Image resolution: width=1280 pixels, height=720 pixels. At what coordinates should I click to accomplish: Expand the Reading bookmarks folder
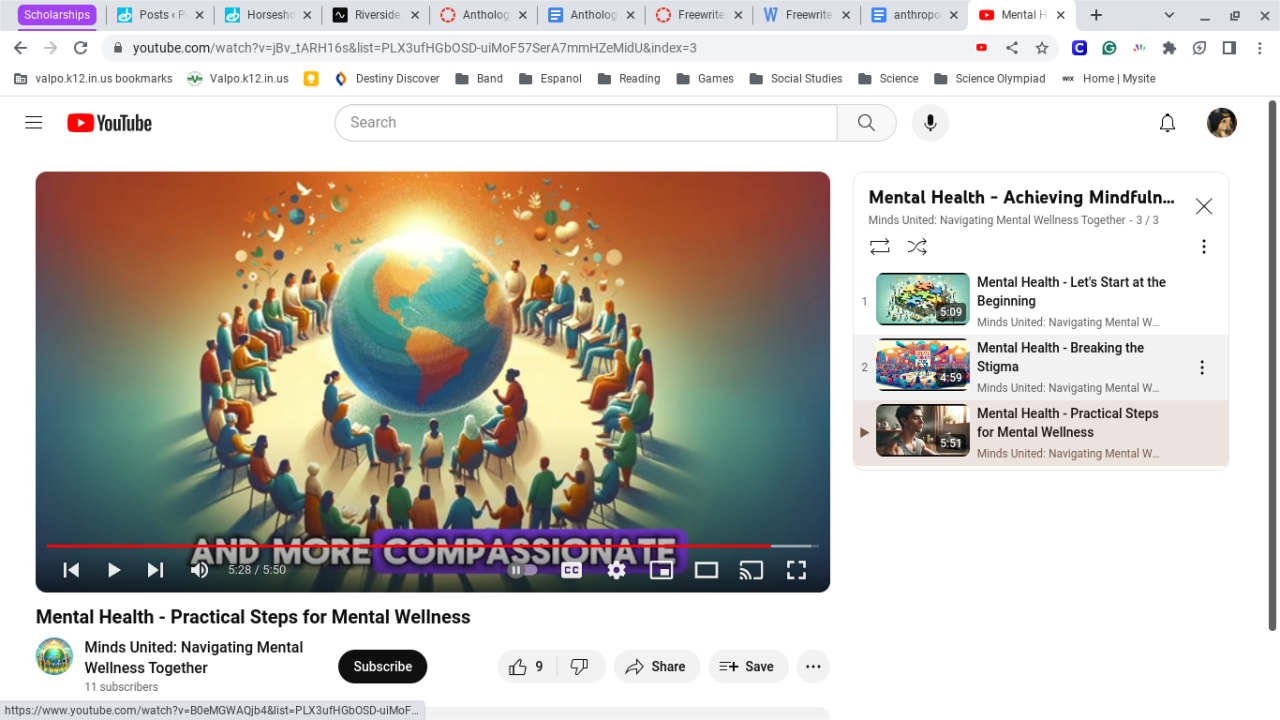tap(628, 79)
